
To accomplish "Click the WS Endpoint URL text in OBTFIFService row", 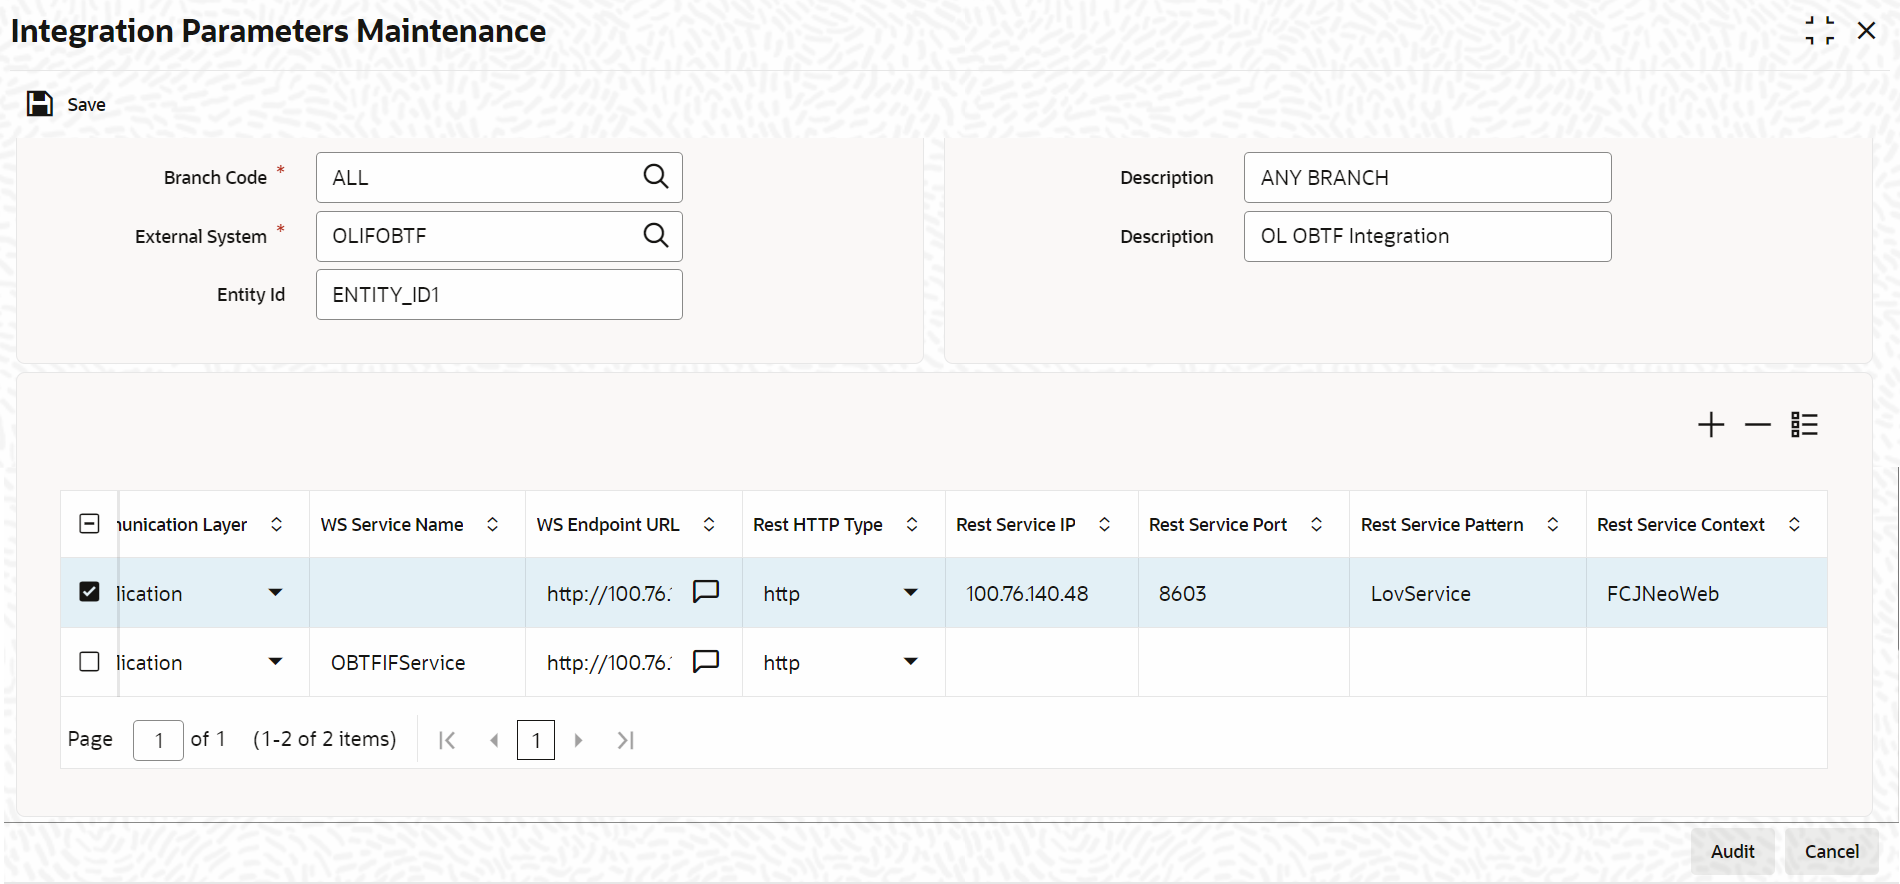I will 609,662.
